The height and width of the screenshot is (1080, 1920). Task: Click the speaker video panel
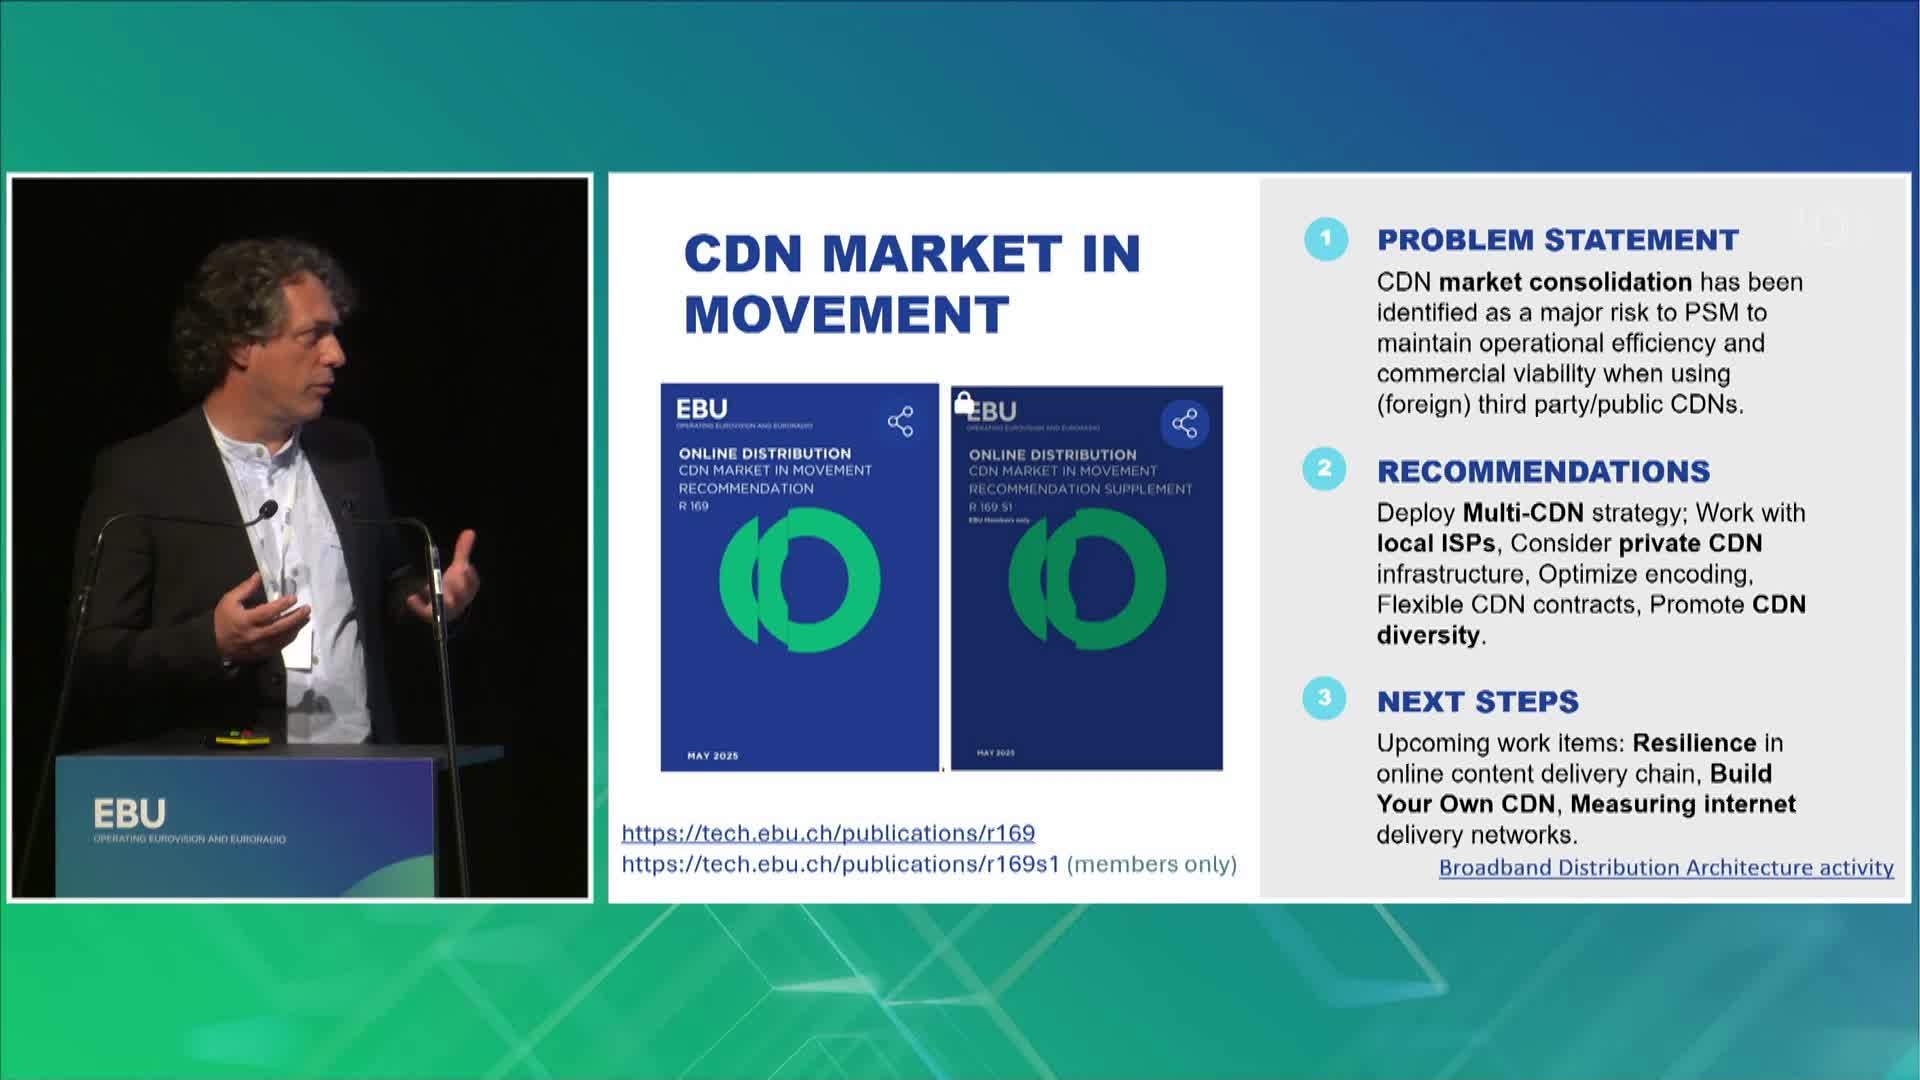[x=300, y=538]
